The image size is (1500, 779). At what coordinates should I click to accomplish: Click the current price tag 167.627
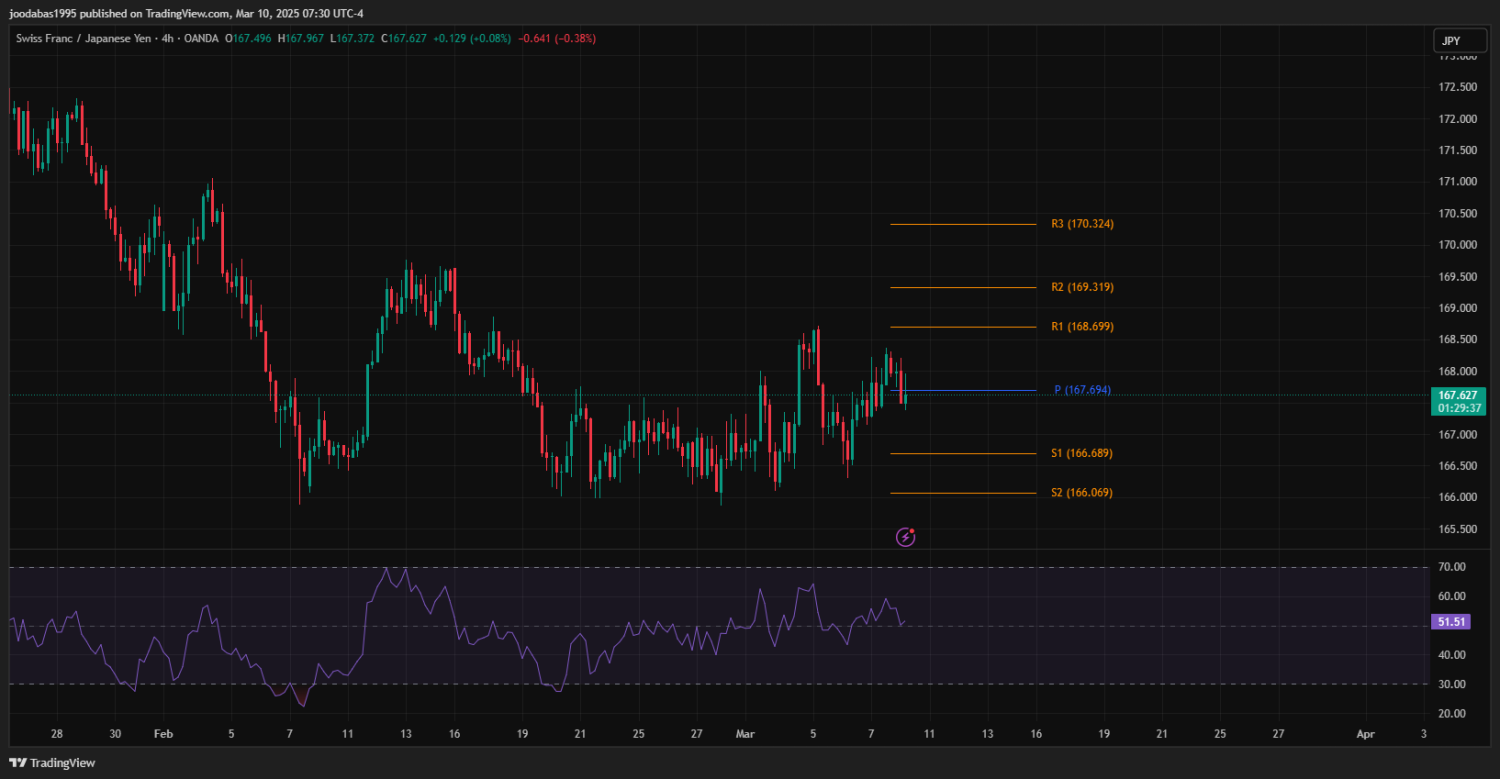(1457, 395)
